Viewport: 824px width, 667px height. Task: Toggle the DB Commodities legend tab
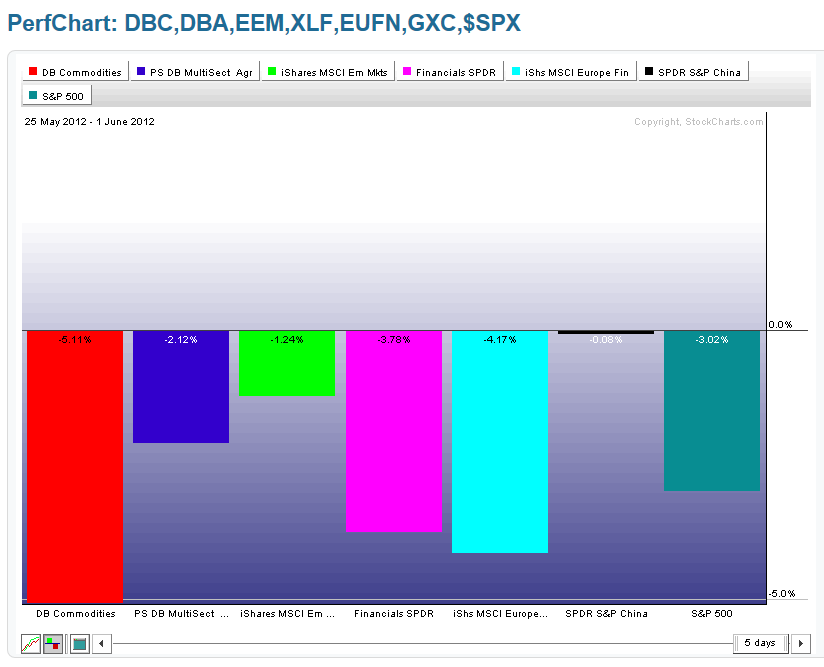pyautogui.click(x=76, y=72)
